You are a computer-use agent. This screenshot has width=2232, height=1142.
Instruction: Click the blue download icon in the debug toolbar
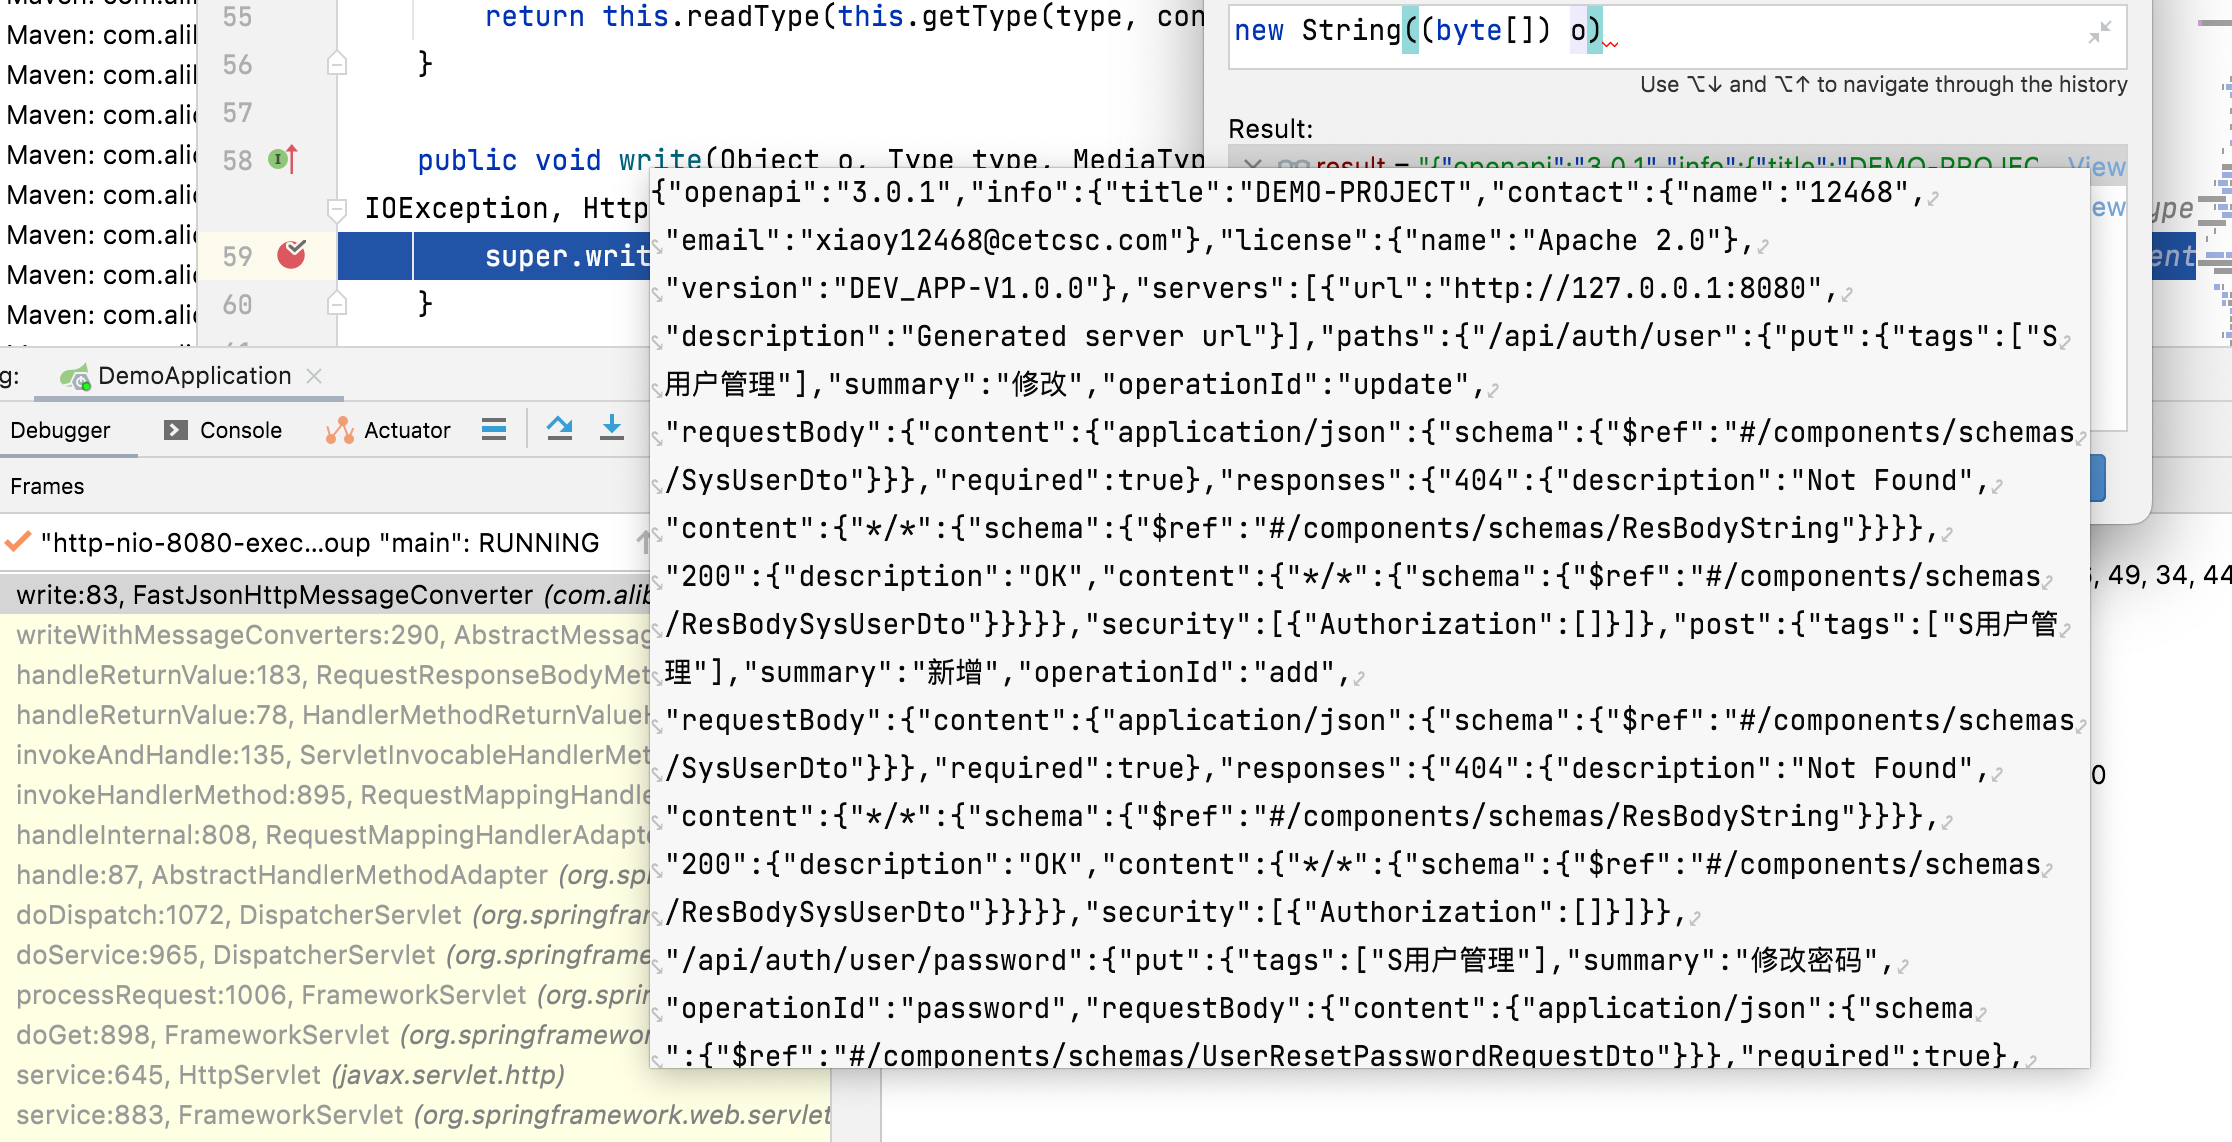pyautogui.click(x=612, y=428)
